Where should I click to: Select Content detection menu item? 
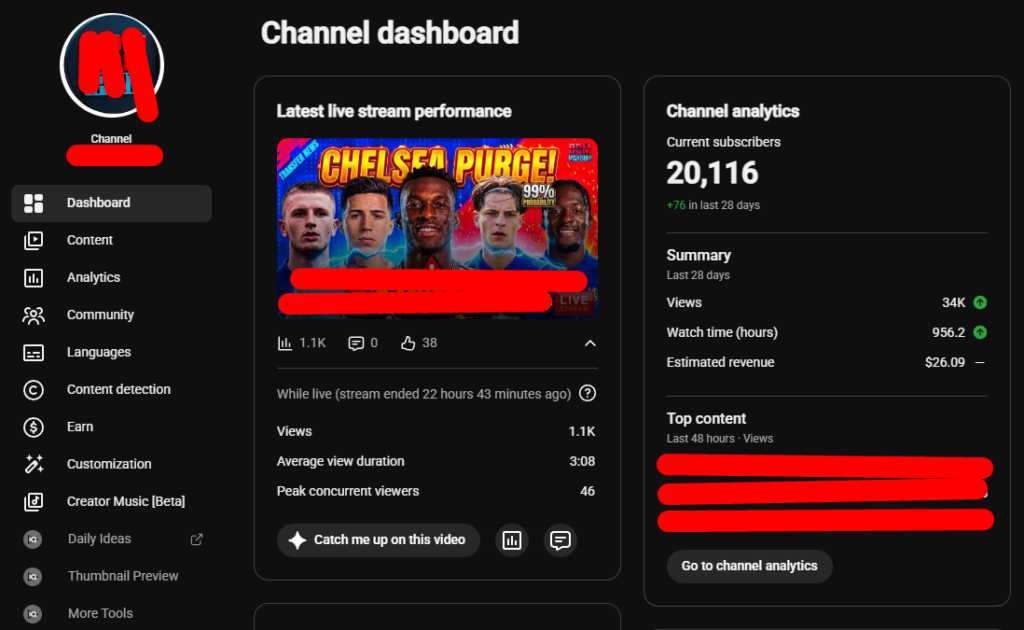[x=112, y=390]
